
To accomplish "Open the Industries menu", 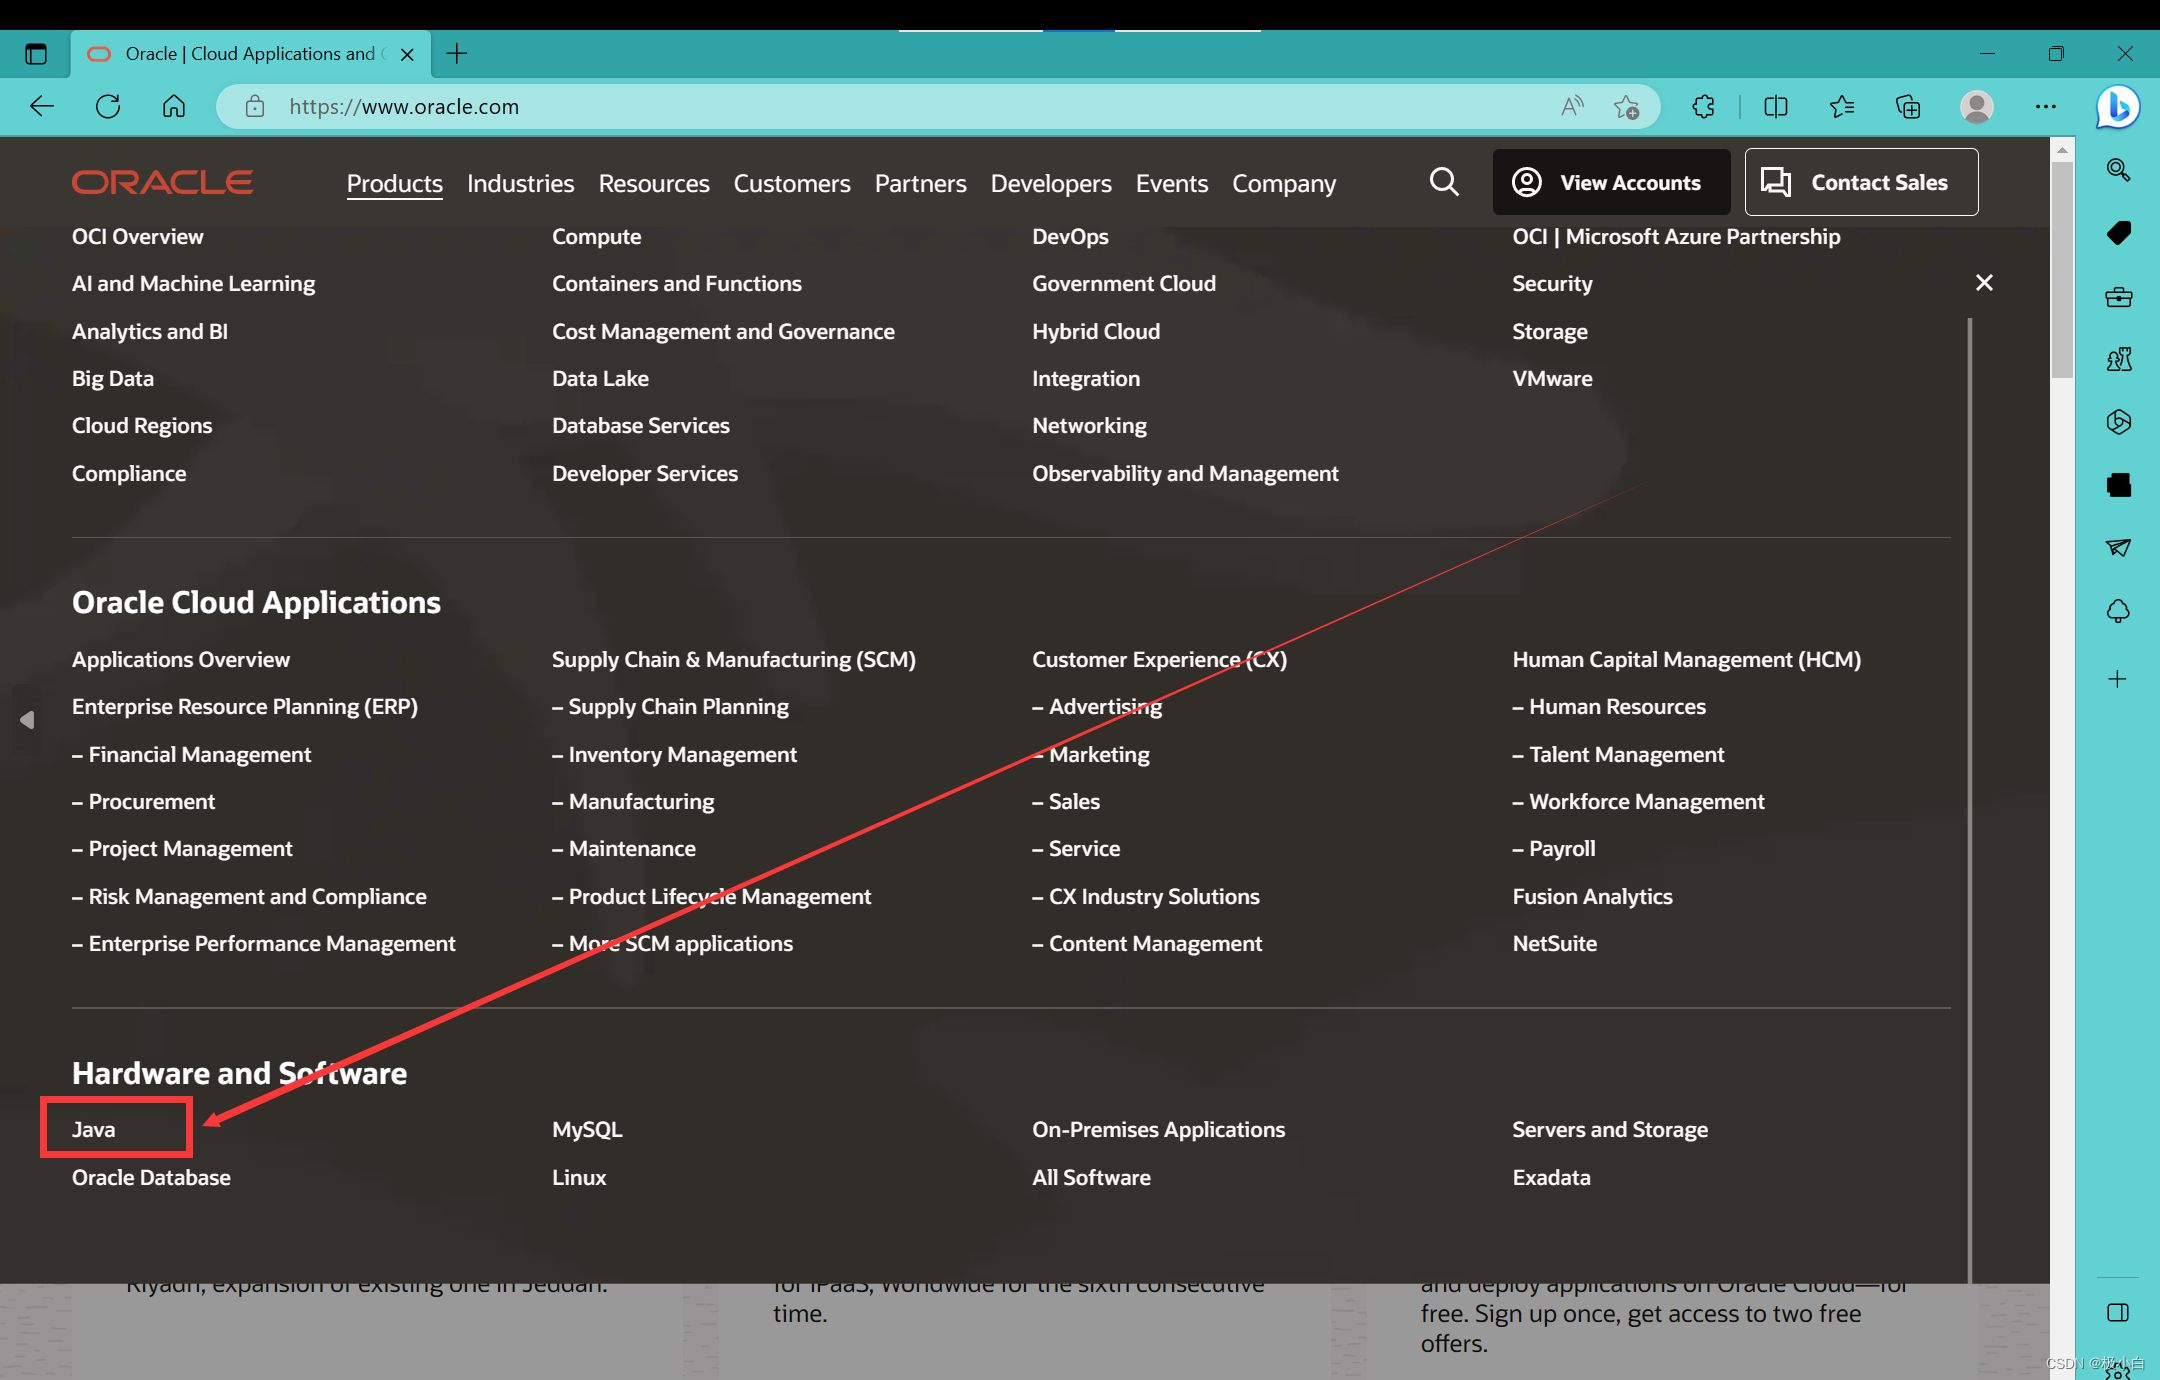I will click(520, 184).
